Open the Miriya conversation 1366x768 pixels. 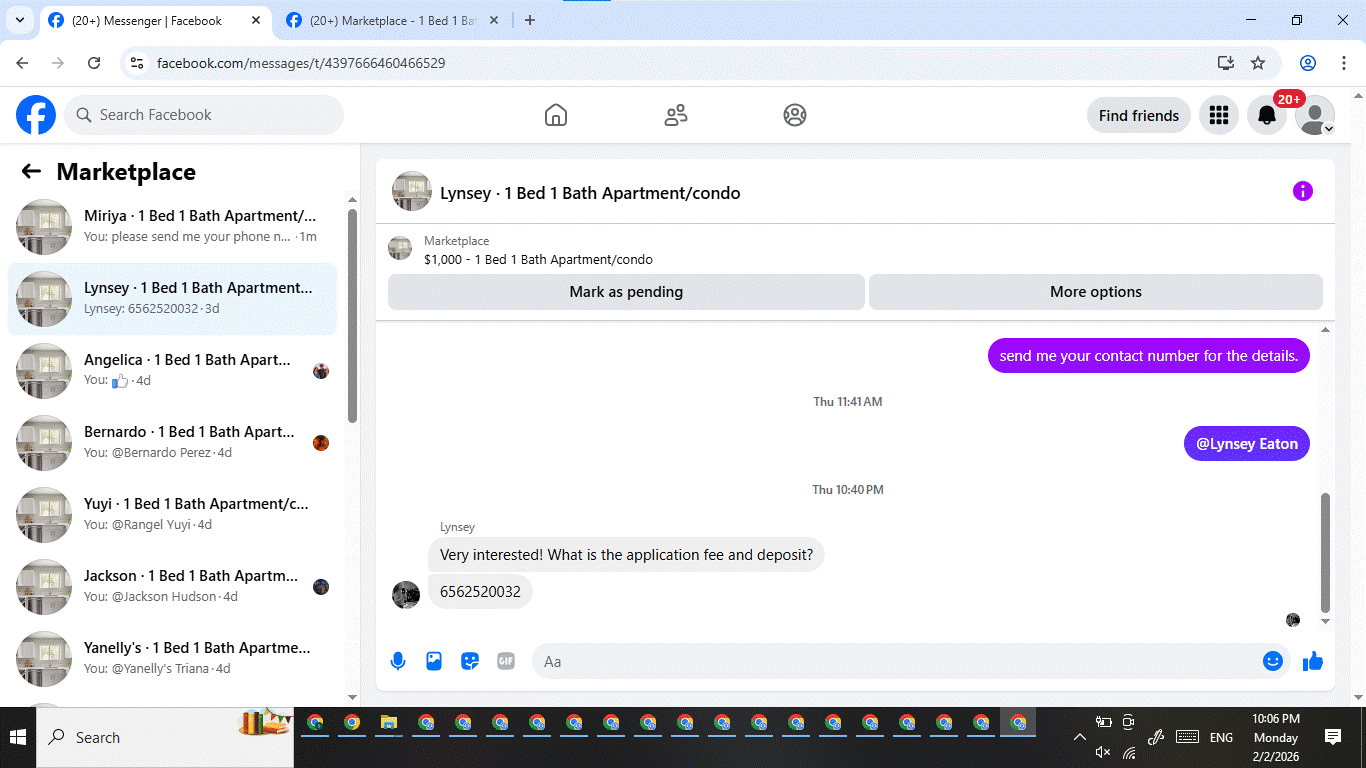[x=172, y=226]
